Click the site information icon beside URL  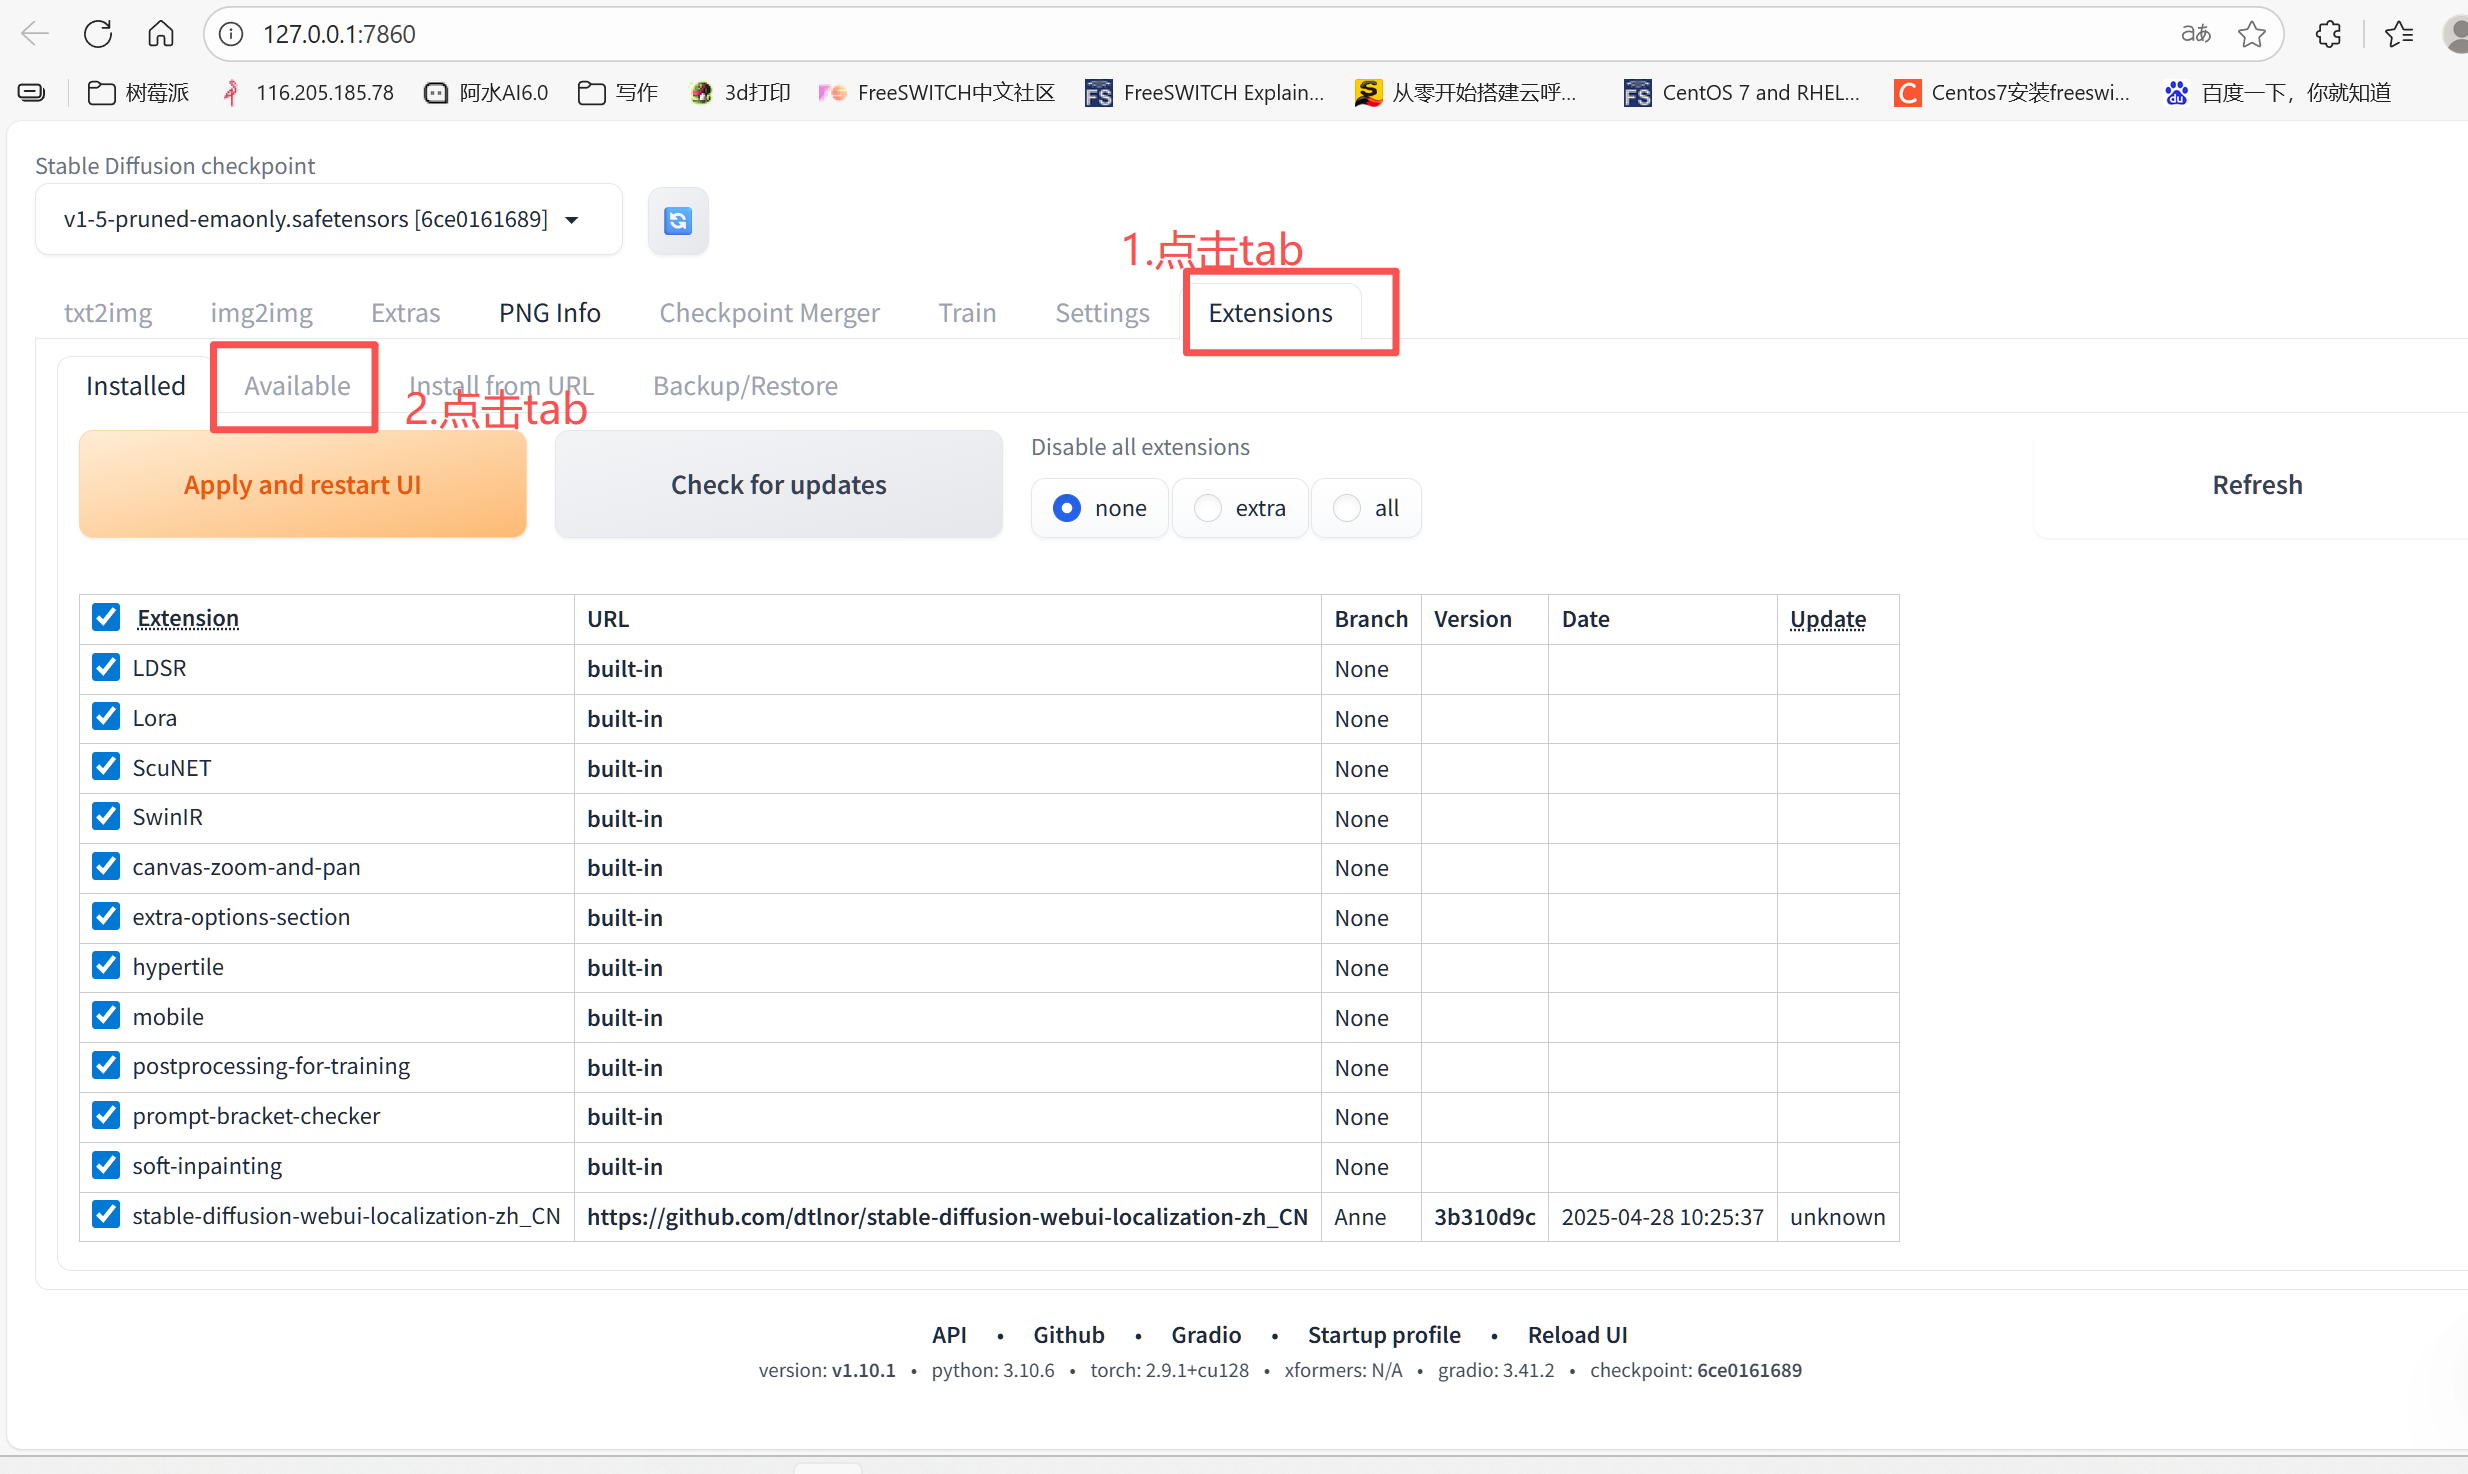231,34
